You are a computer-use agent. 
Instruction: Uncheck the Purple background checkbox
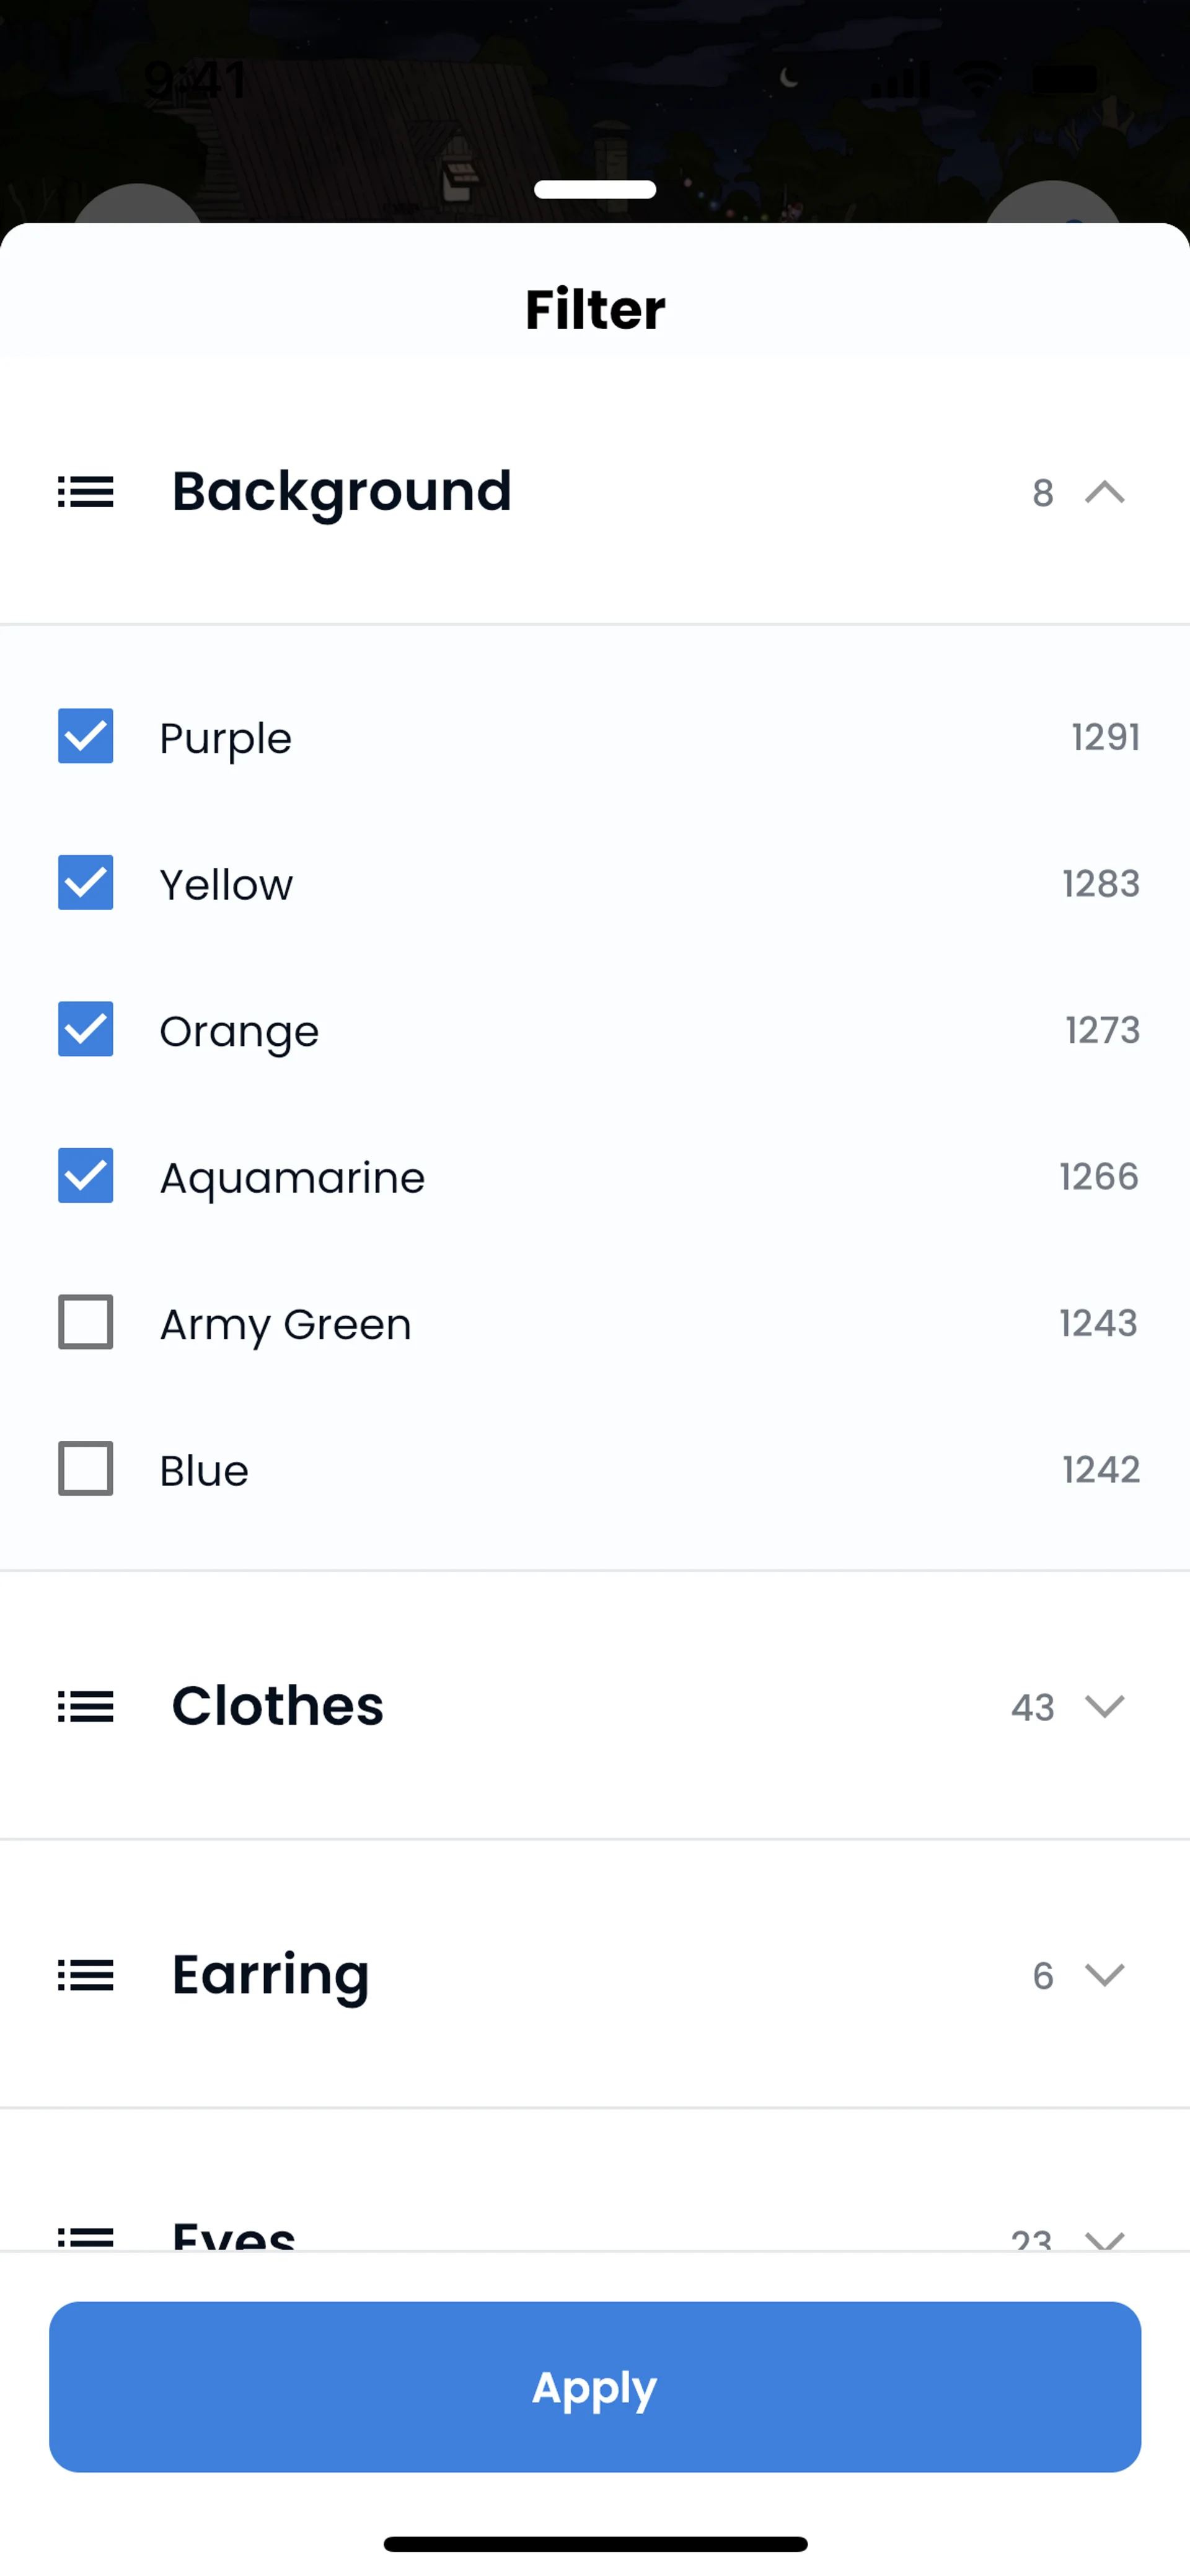point(86,737)
